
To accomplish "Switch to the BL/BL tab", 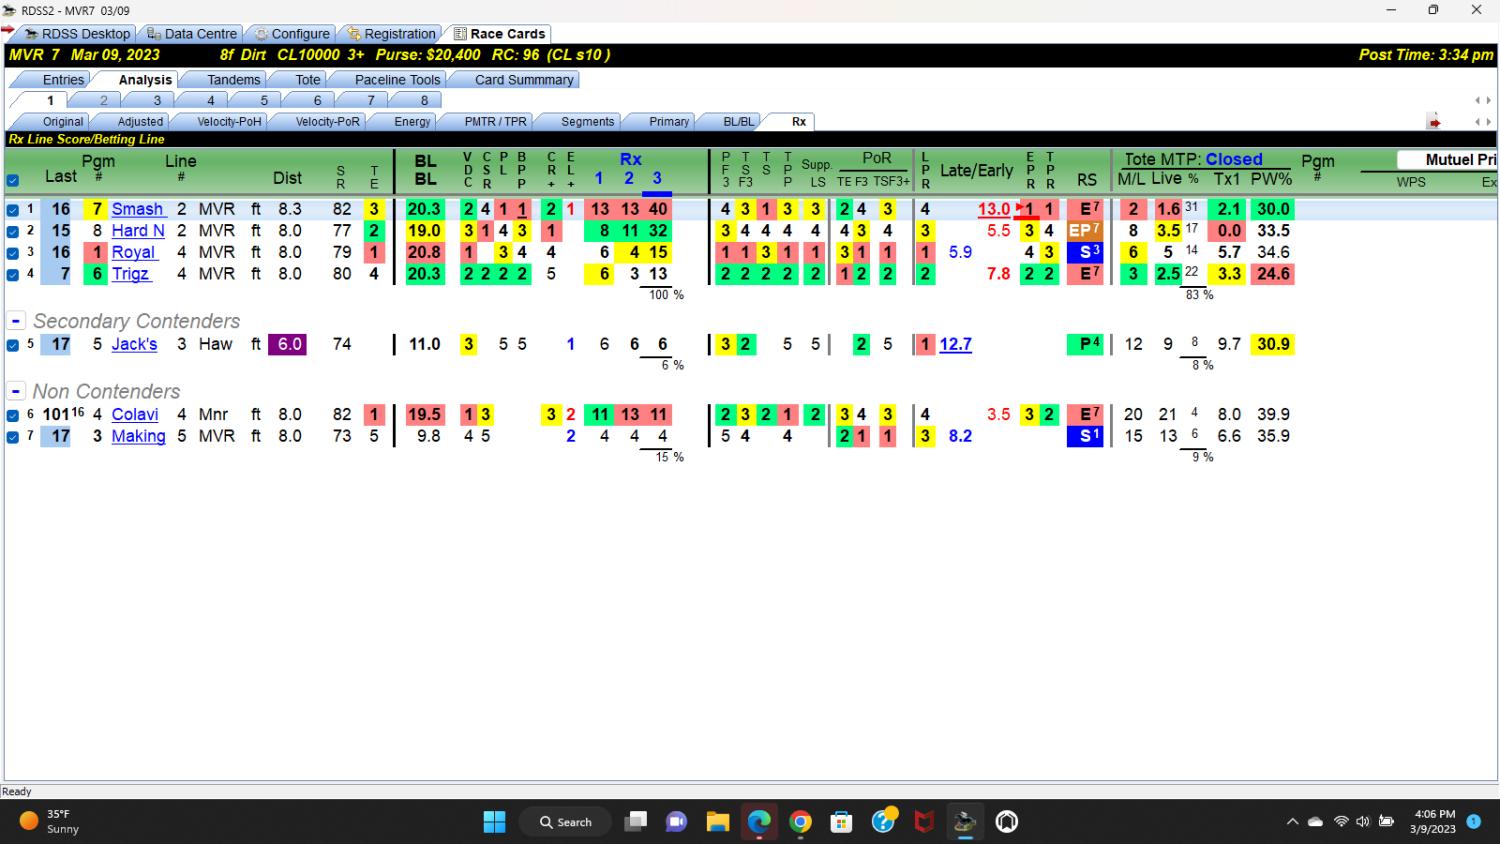I will (x=739, y=121).
